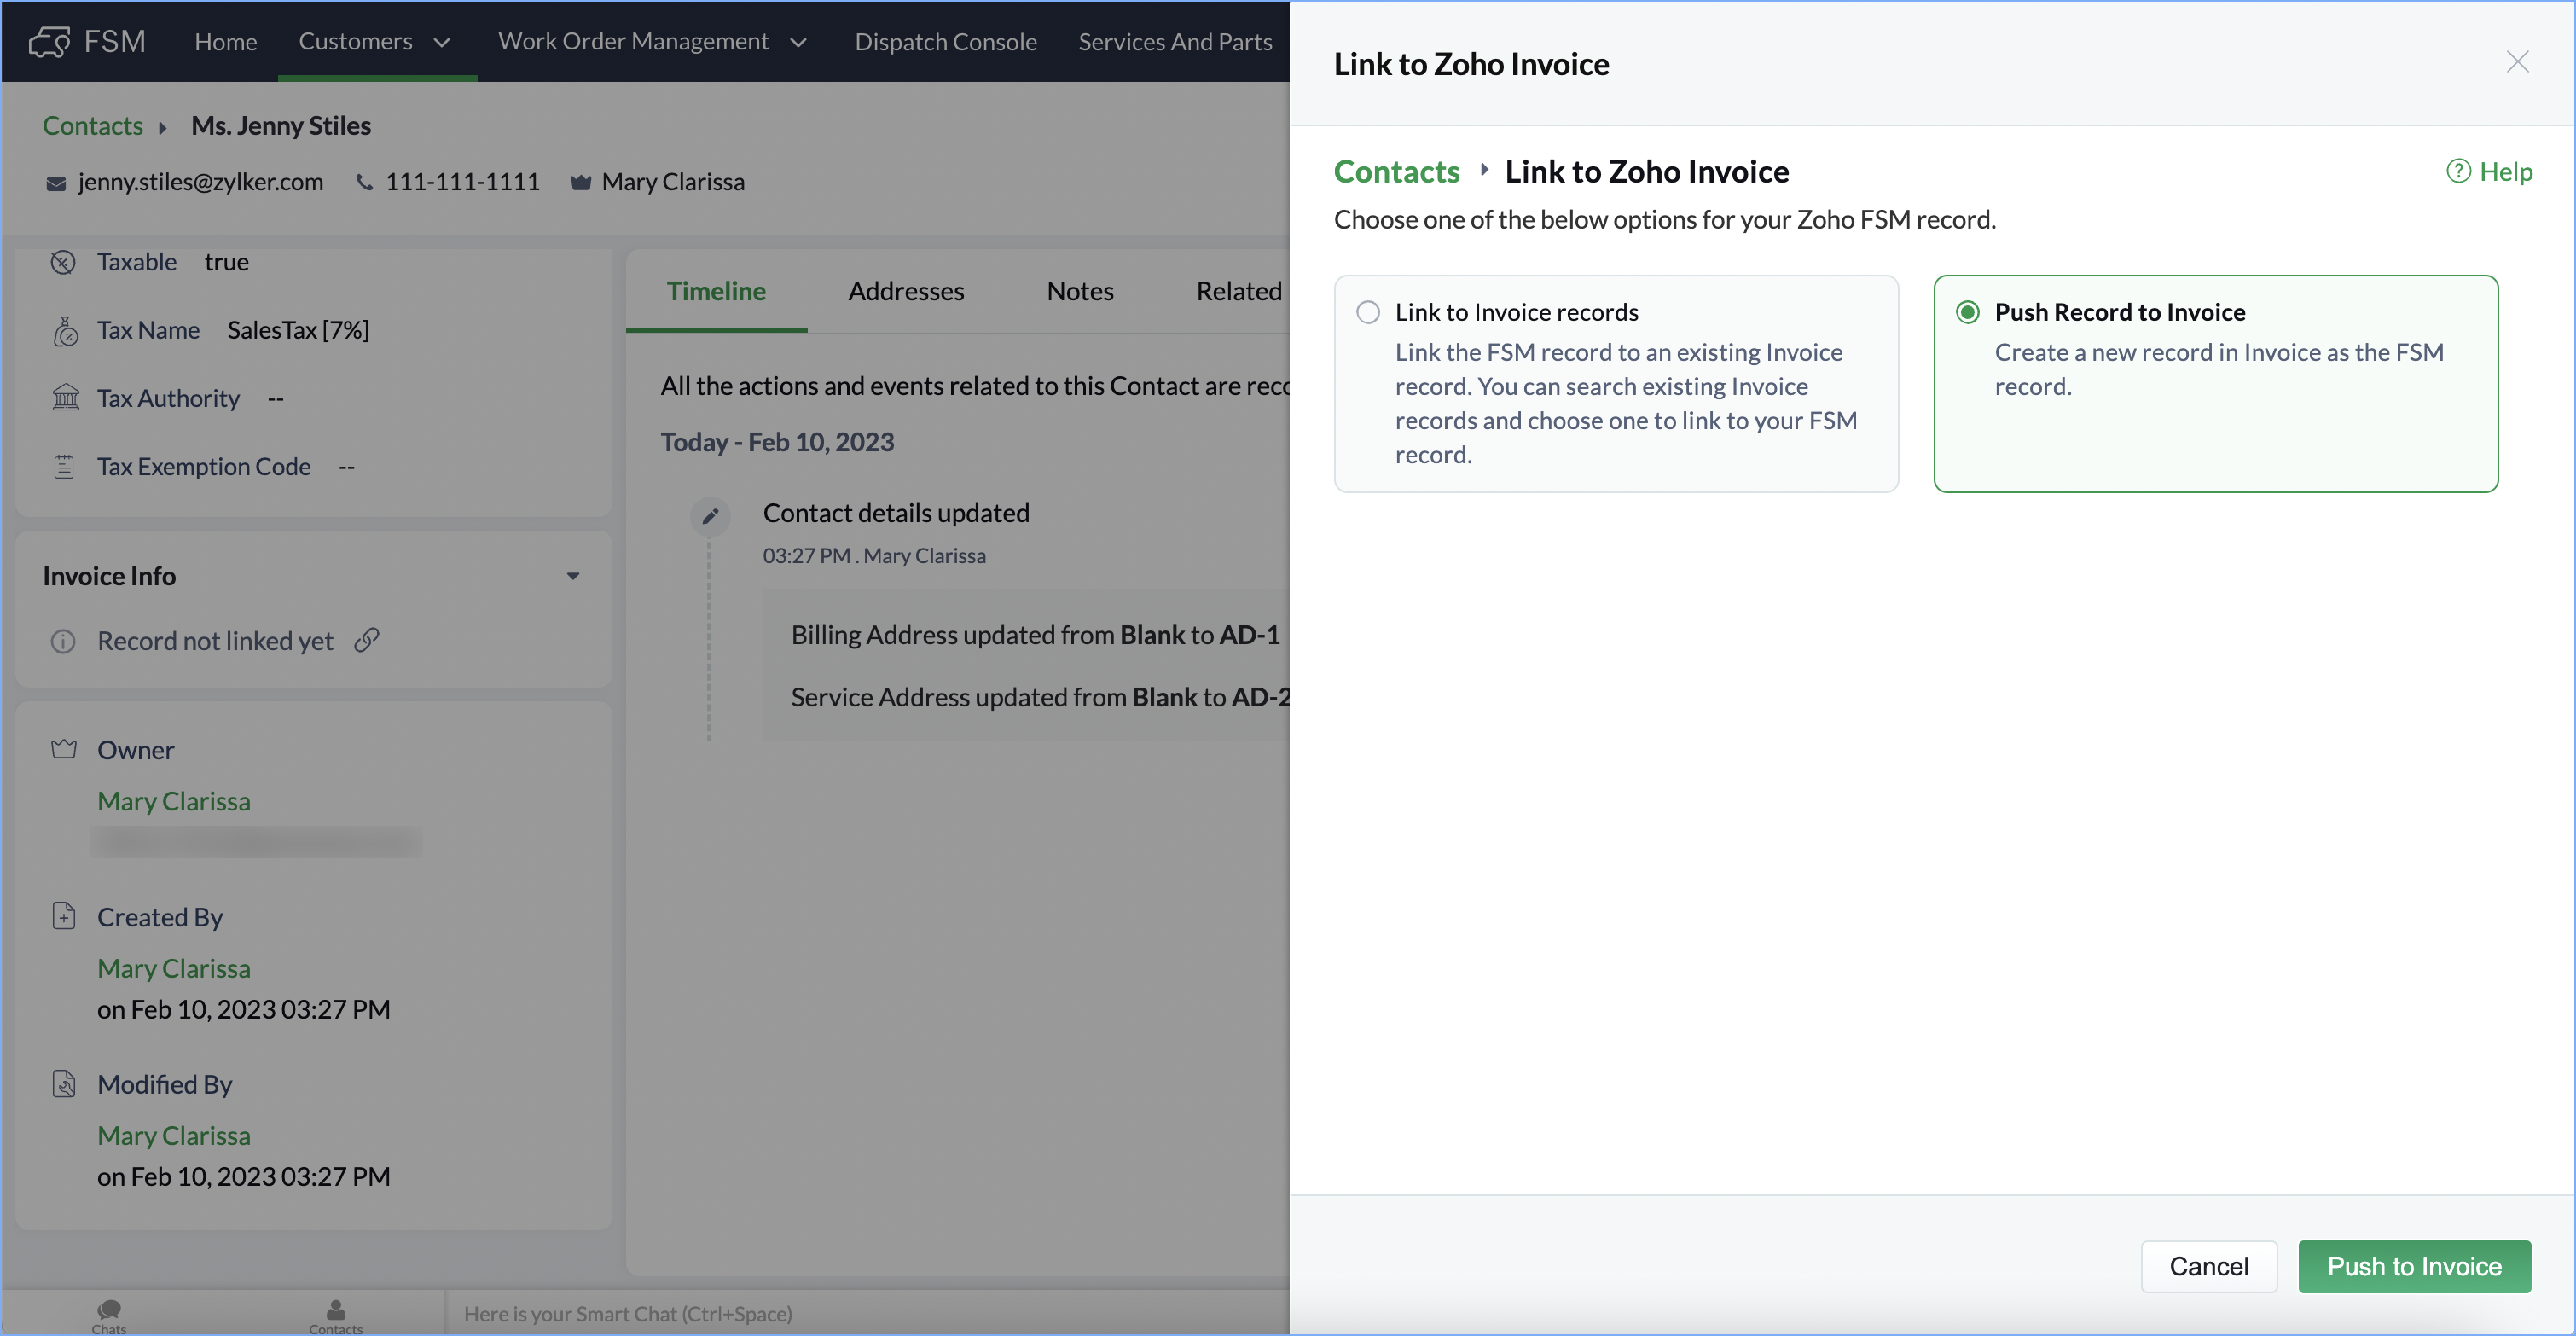Open Contacts from the bottom bar
The height and width of the screenshot is (1336, 2576).
point(336,1316)
